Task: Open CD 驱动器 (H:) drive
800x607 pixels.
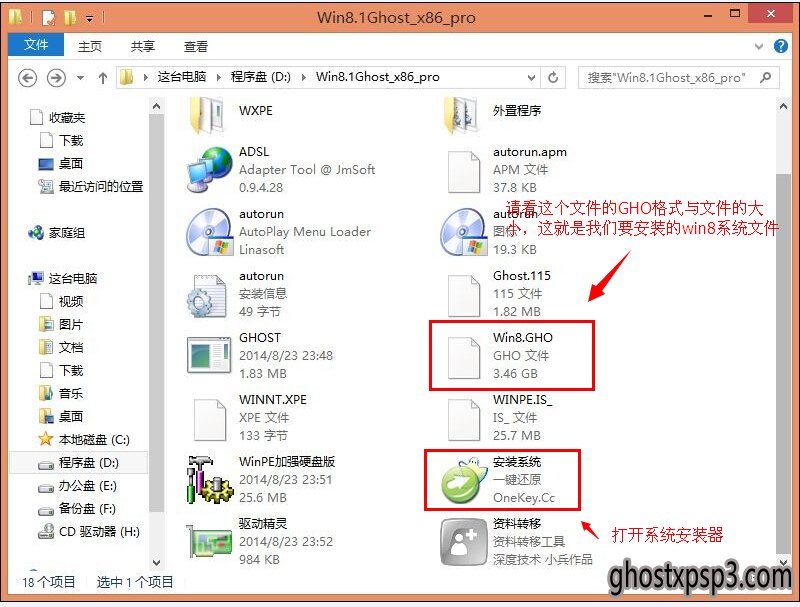Action: (x=99, y=532)
